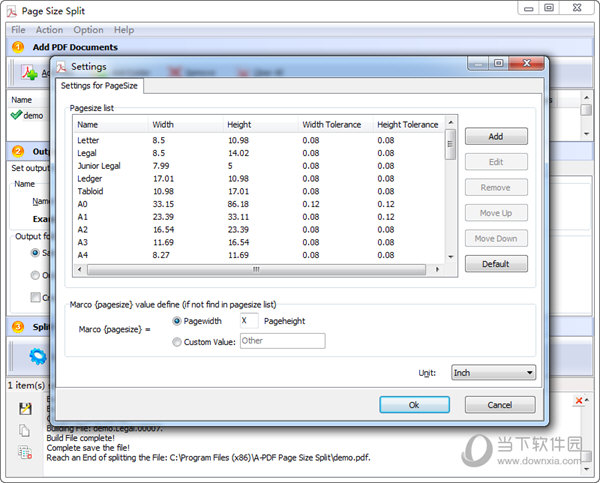Select the A0 pagesize row
The image size is (600, 483).
[x=259, y=204]
